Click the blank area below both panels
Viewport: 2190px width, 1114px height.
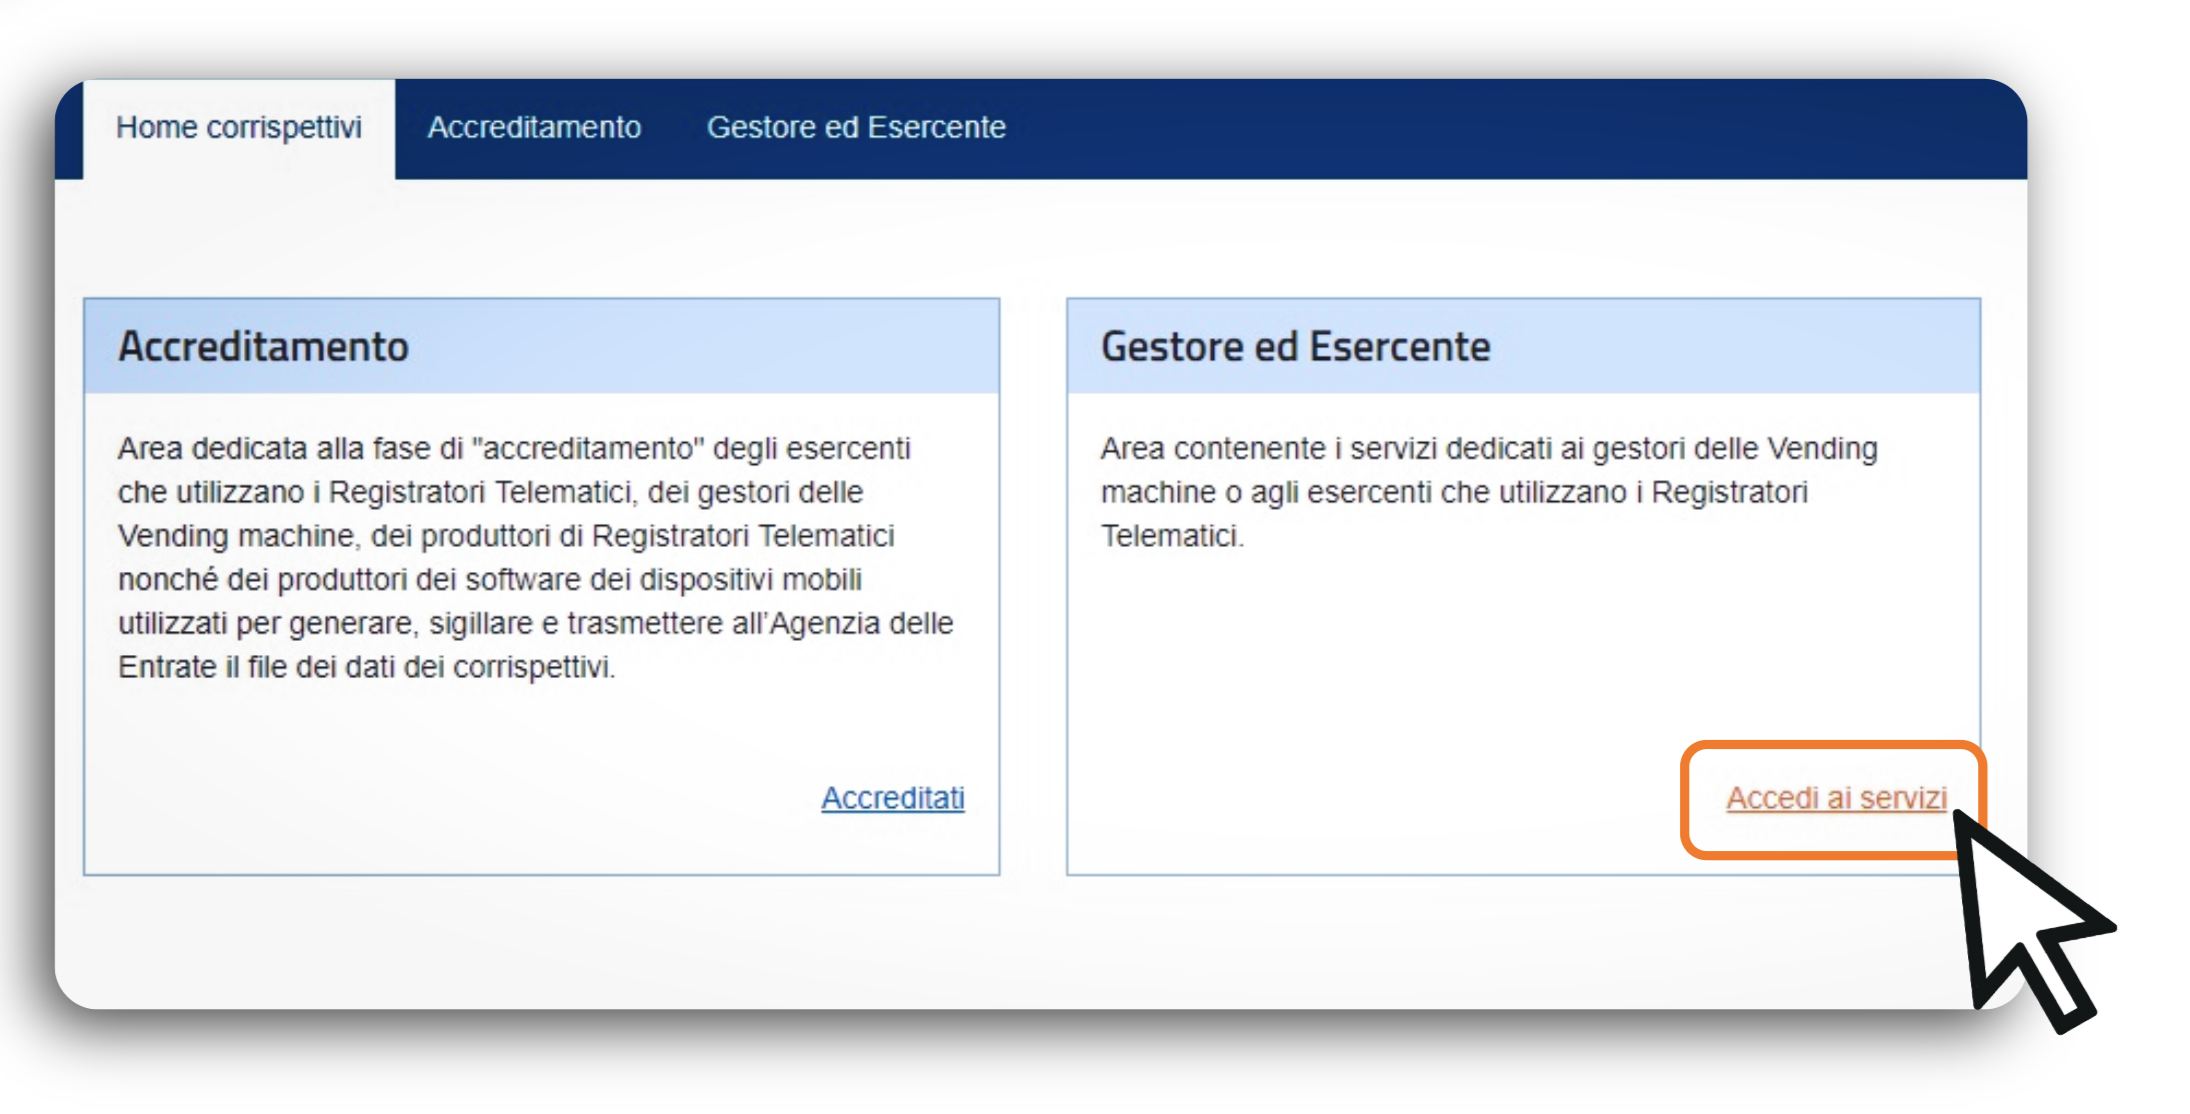pos(1000,940)
